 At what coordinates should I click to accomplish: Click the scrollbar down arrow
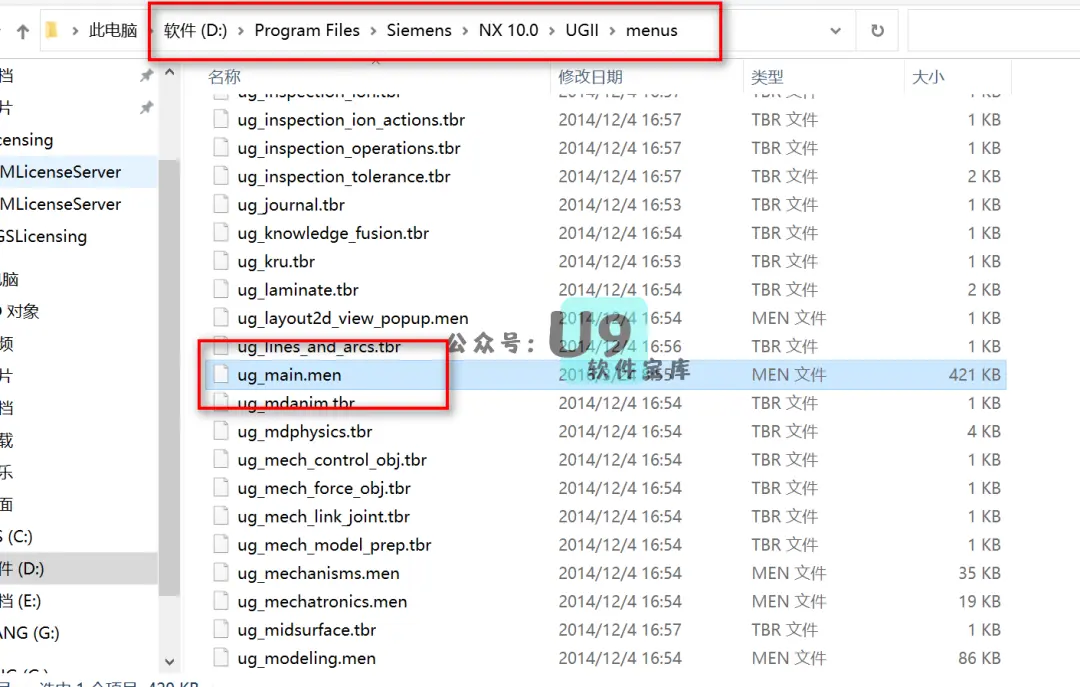click(170, 661)
